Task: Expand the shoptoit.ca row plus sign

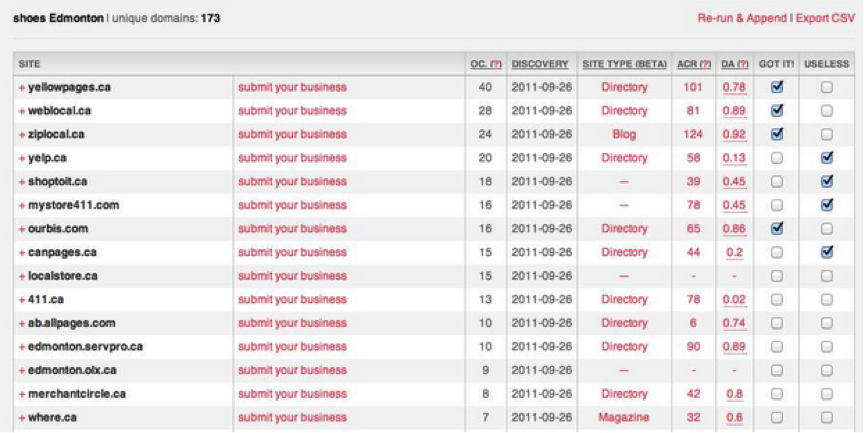Action: [x=22, y=182]
